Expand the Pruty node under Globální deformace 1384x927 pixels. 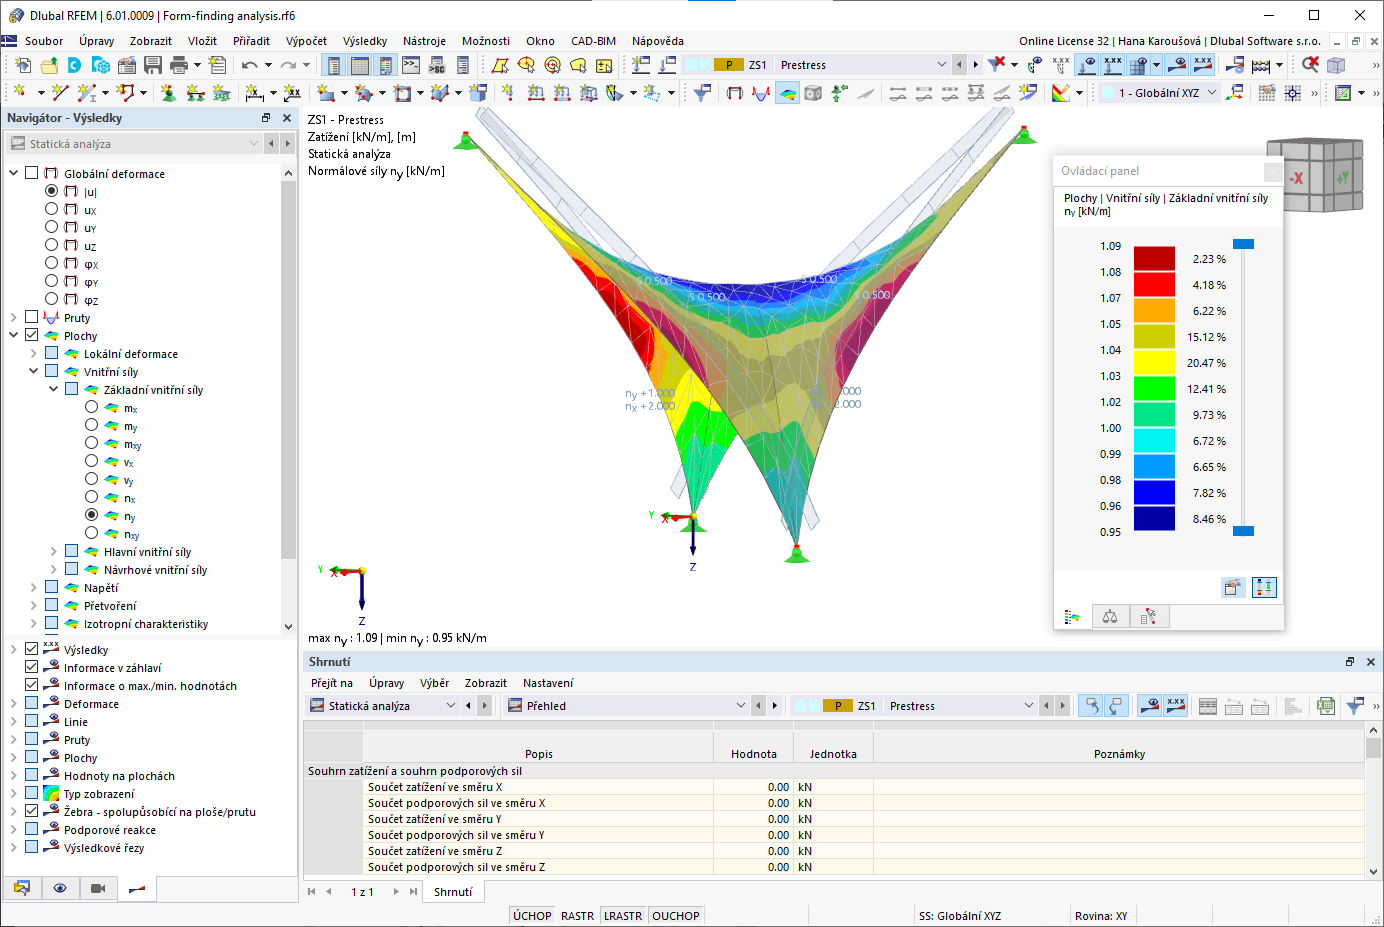tap(13, 317)
